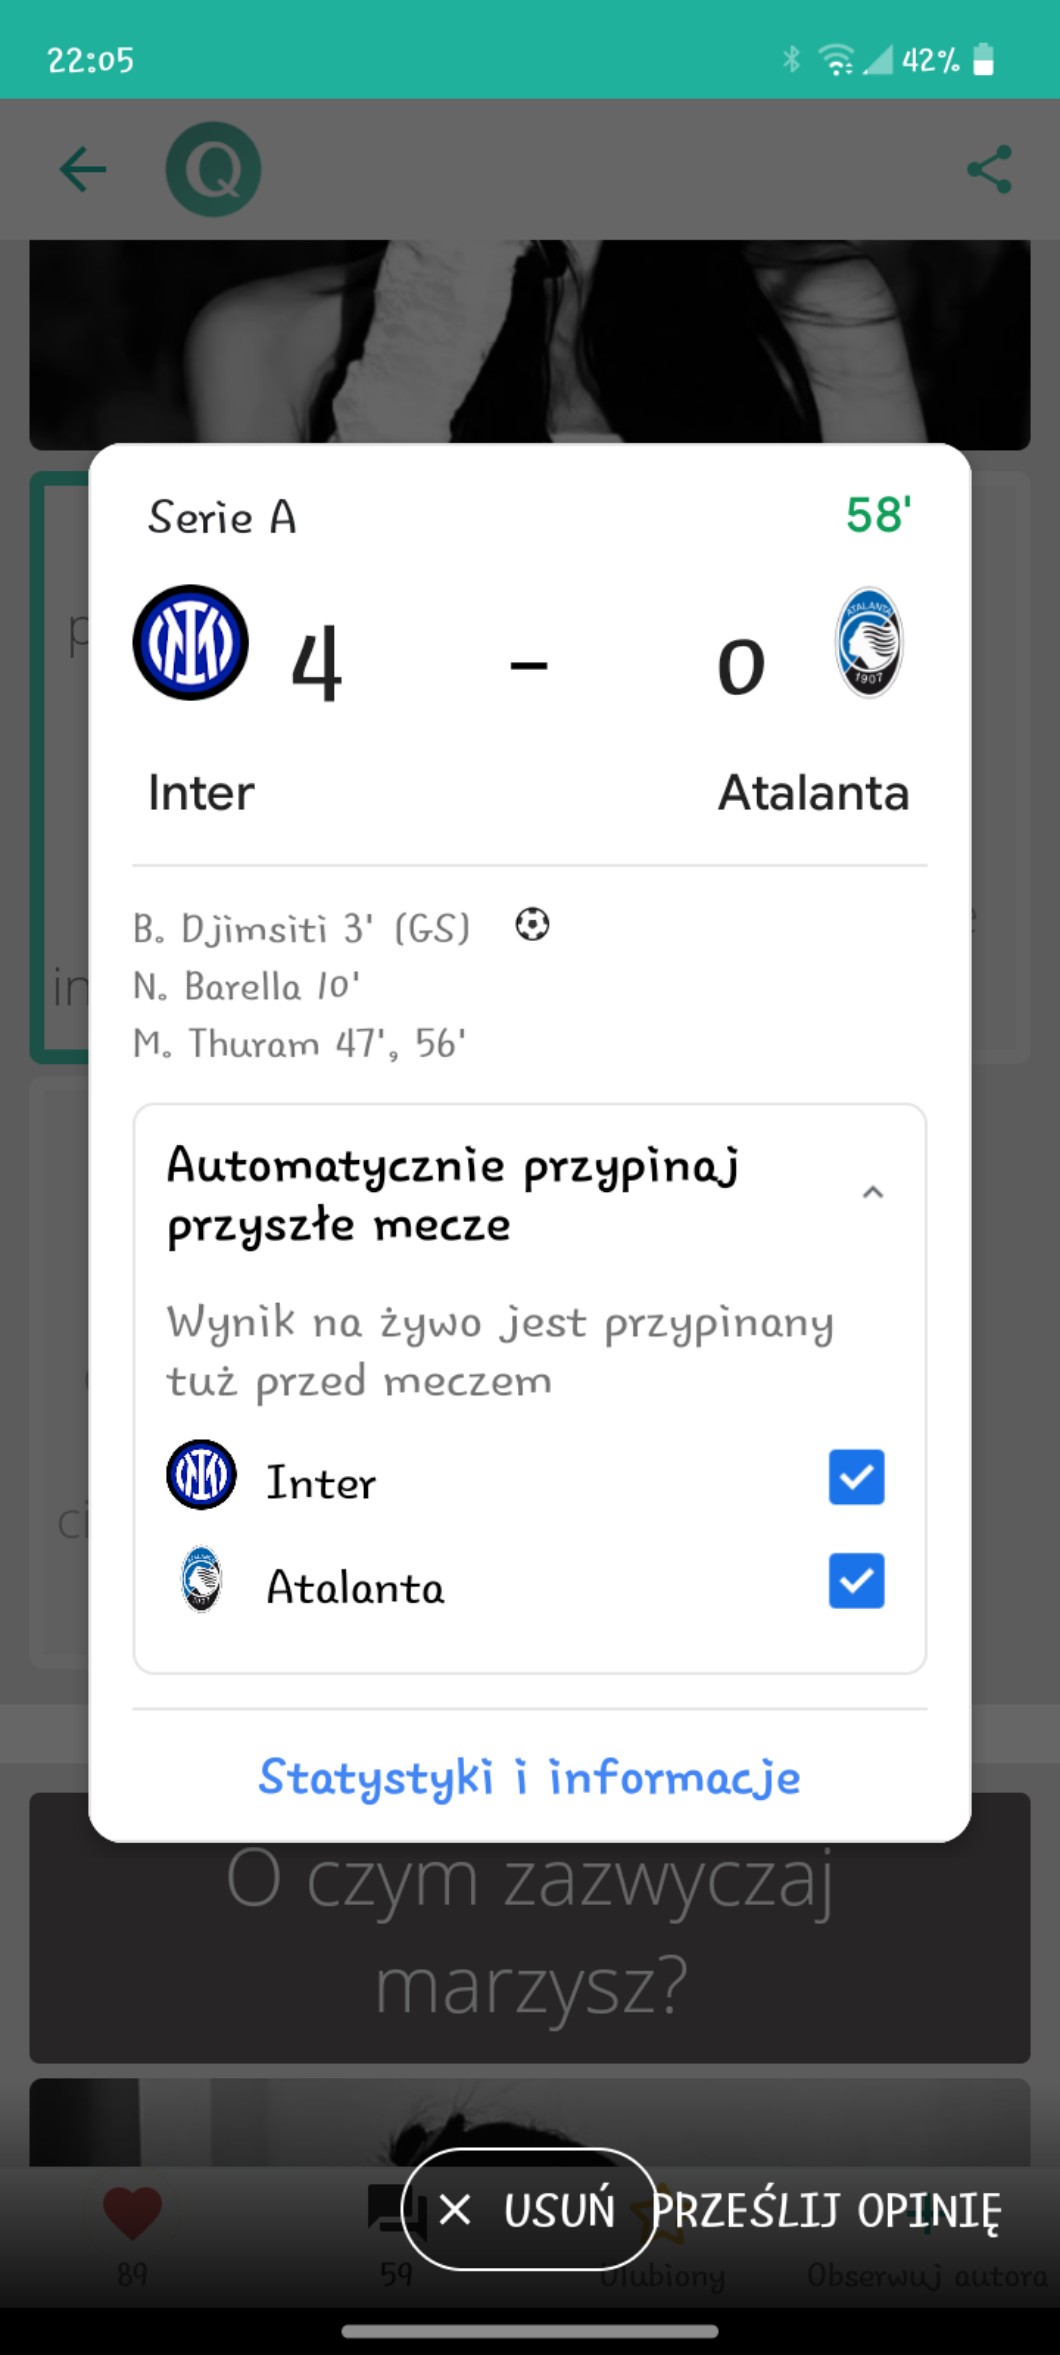Tap the small Inter logo in pin list
1060x2355 pixels.
coord(201,1475)
